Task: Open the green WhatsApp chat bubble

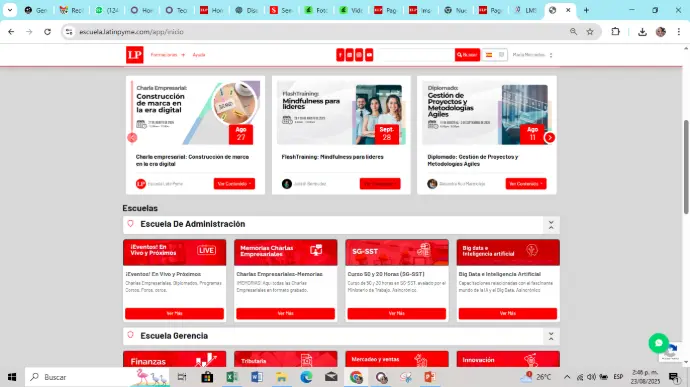Action: pyautogui.click(x=658, y=343)
